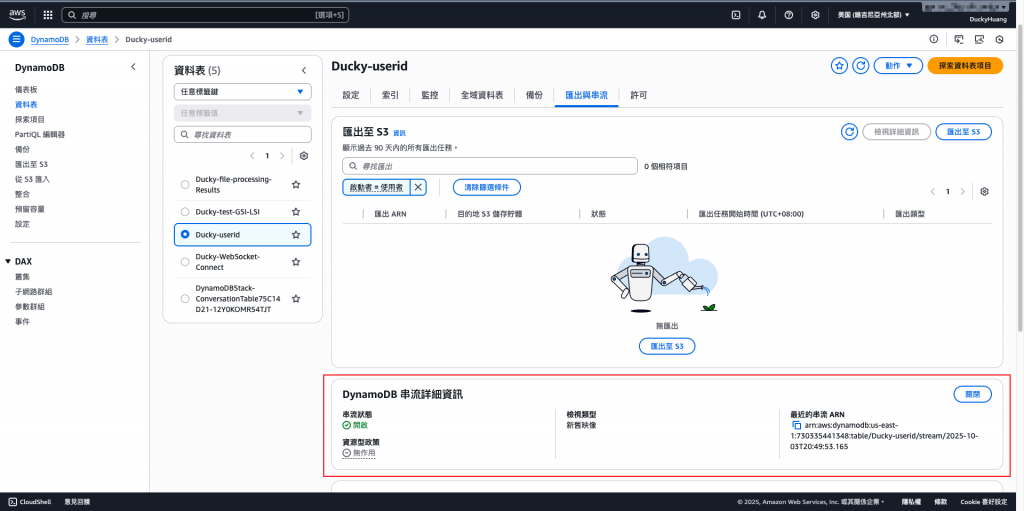Screen dimensions: 1024x511
Task: Remove the 啟動者 = 使用者 filter token
Action: (x=419, y=188)
